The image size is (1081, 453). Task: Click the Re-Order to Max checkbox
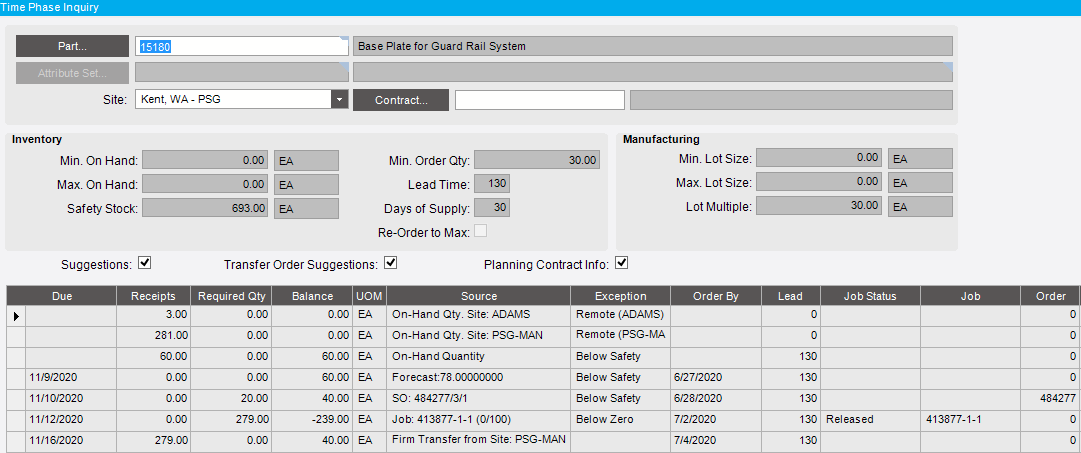click(481, 231)
